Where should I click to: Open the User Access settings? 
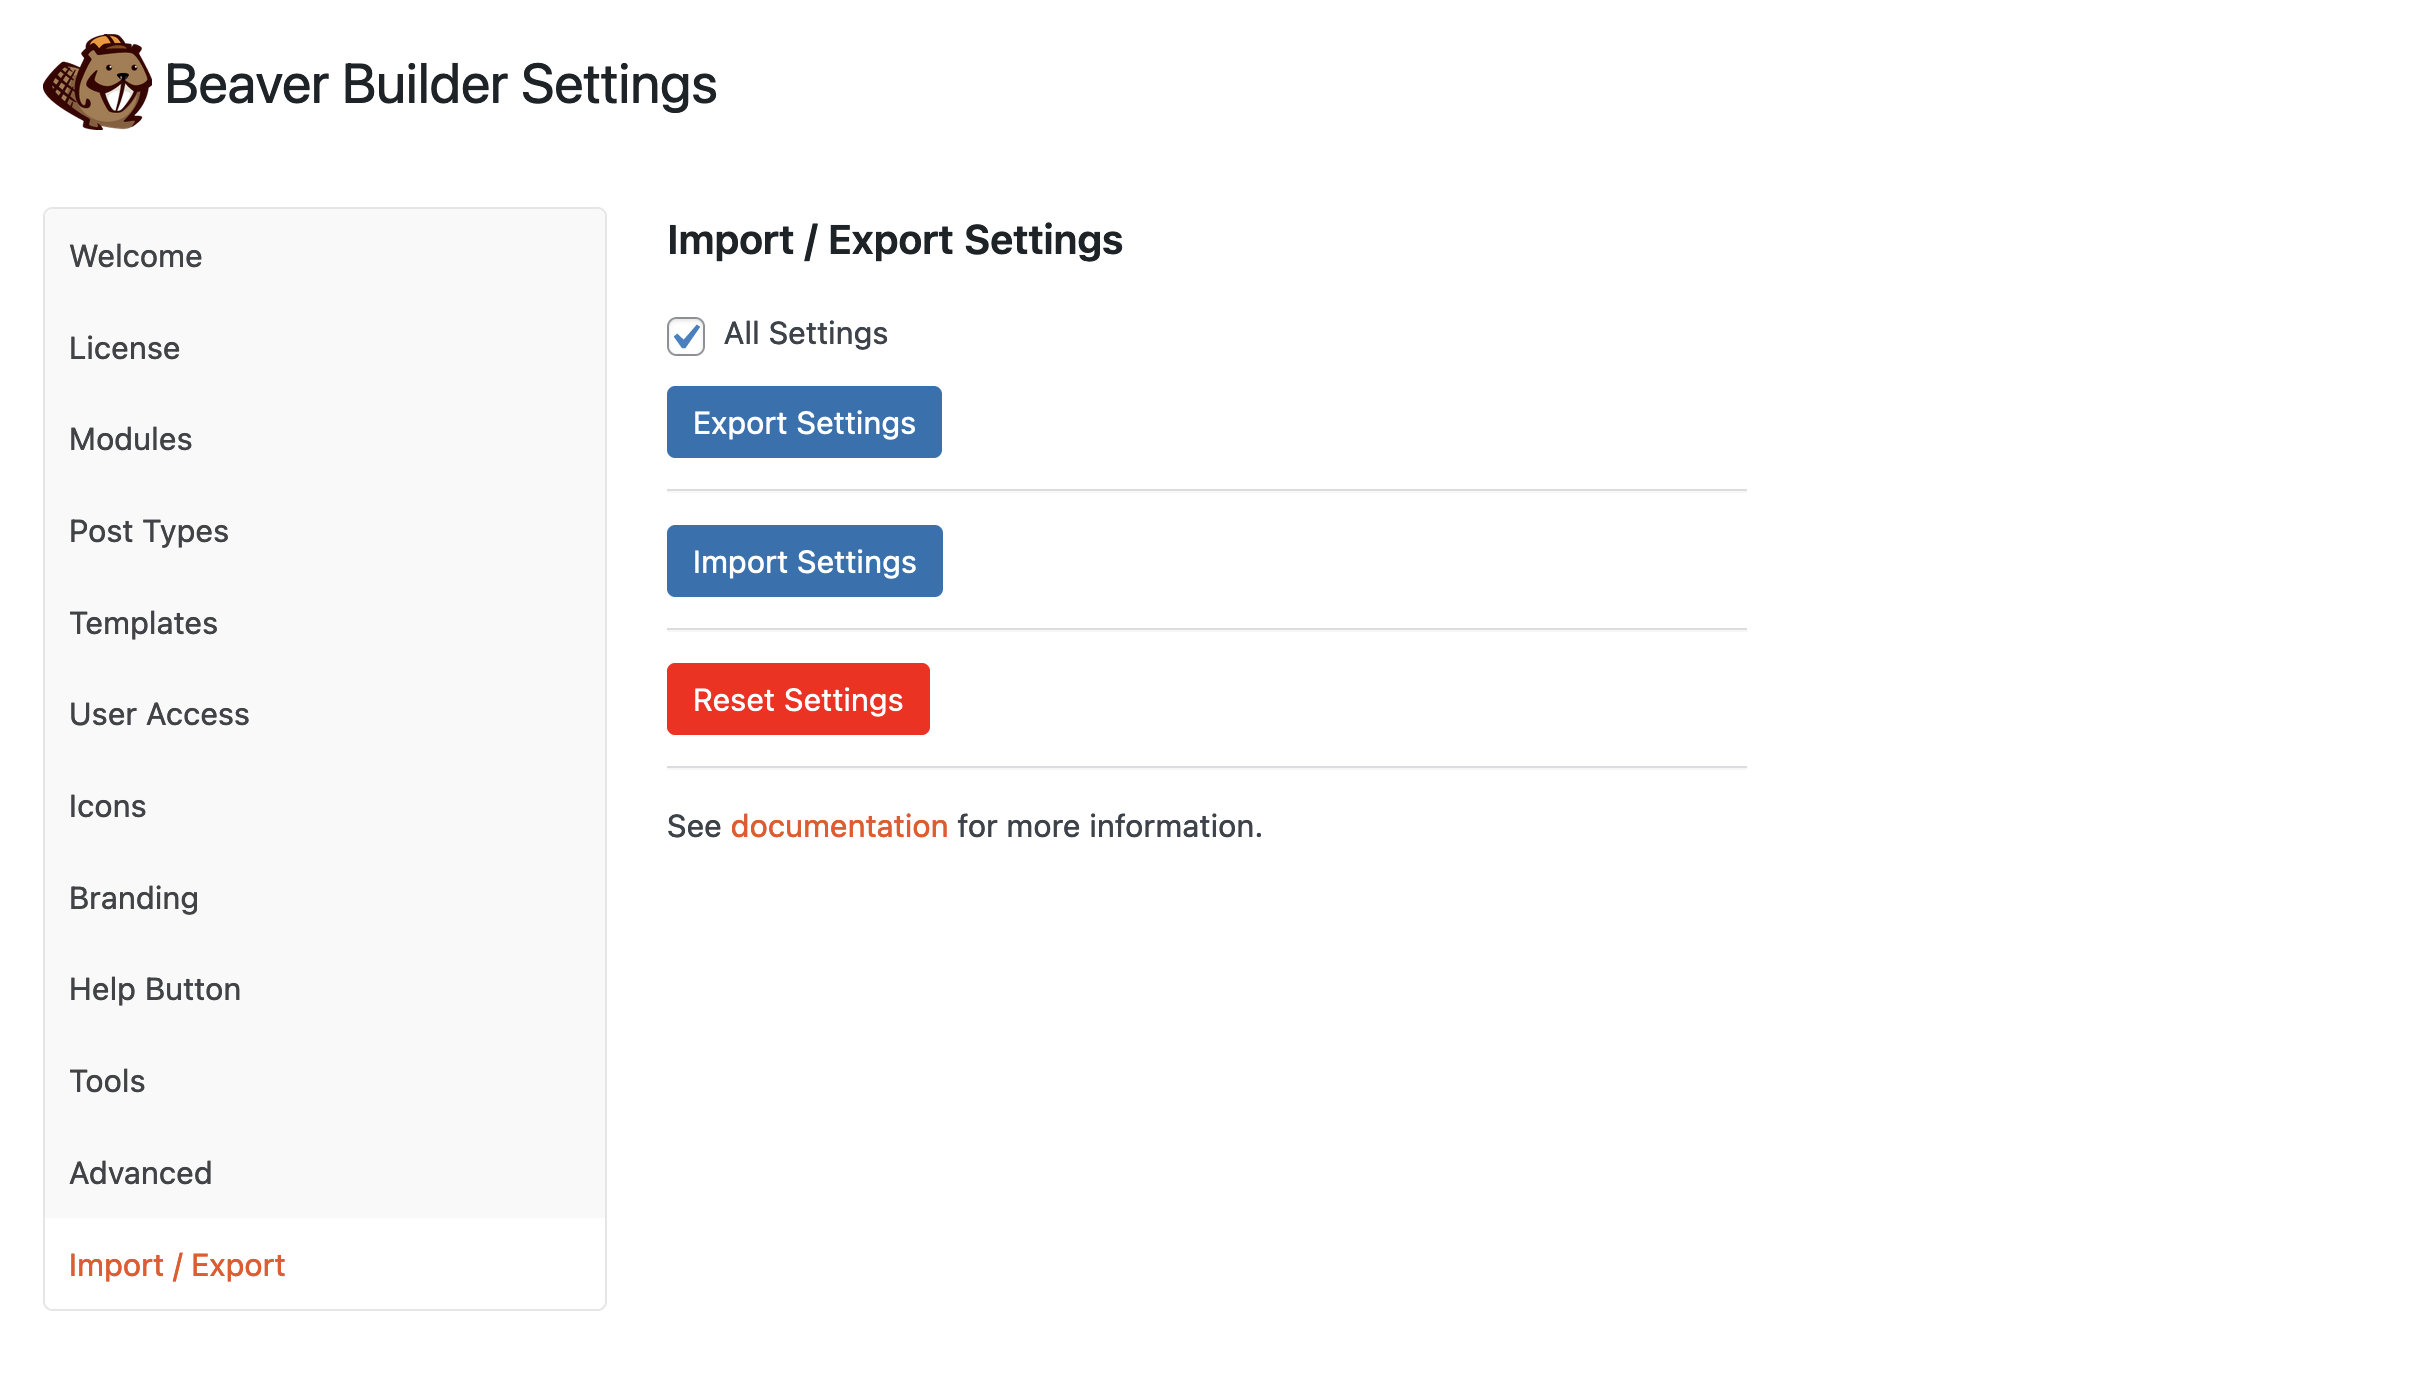point(159,714)
